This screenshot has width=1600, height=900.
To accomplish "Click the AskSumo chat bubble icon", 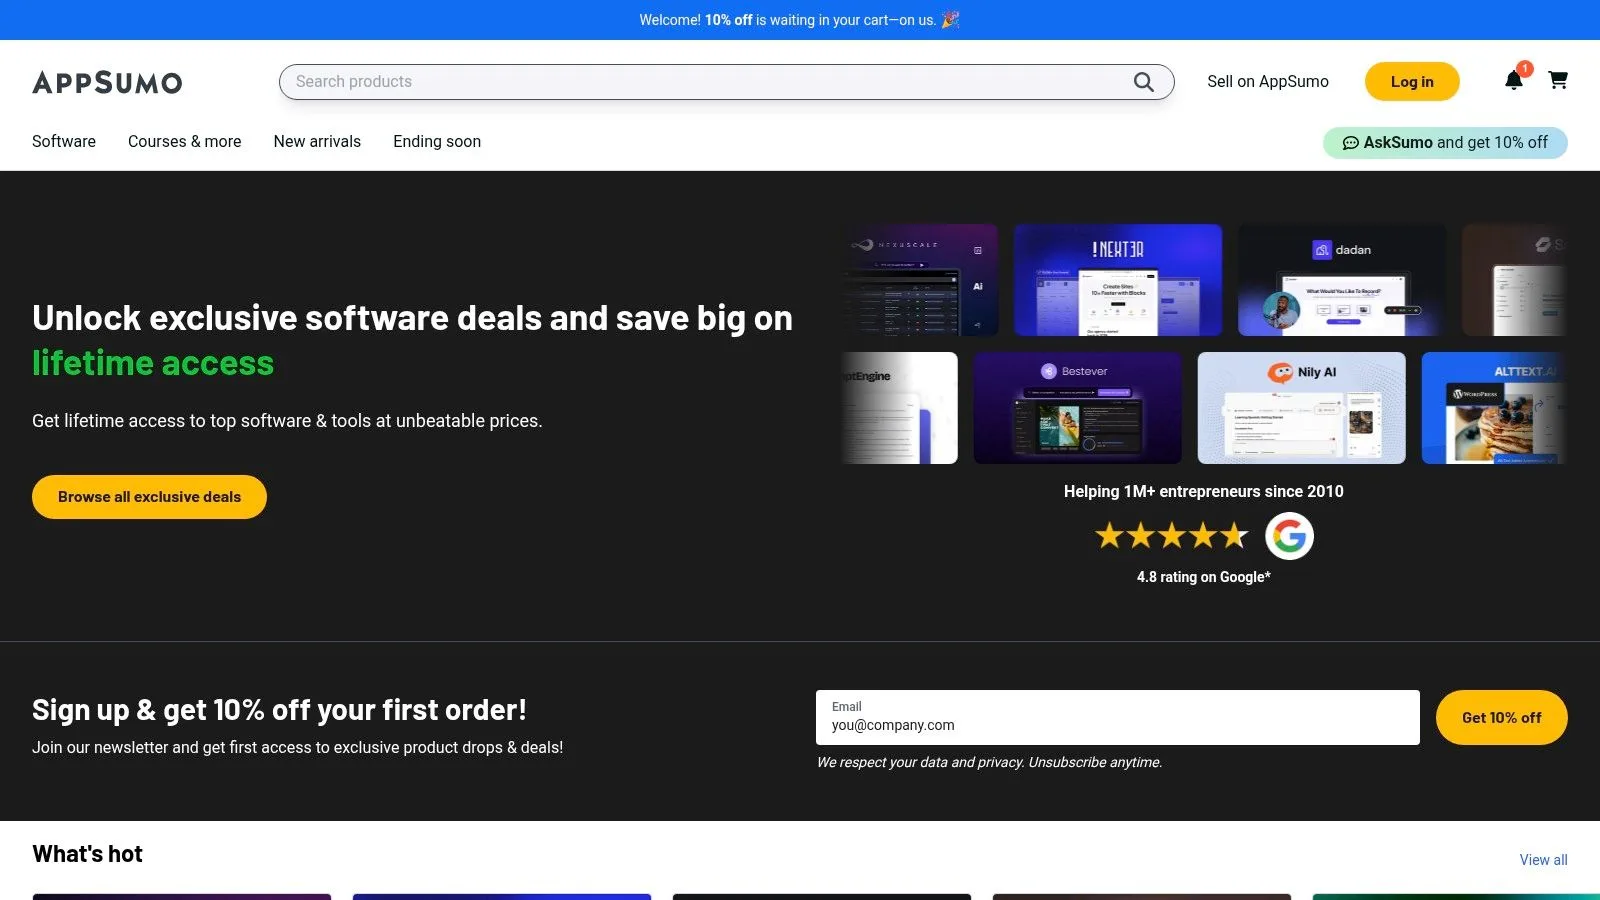I will click(x=1350, y=143).
